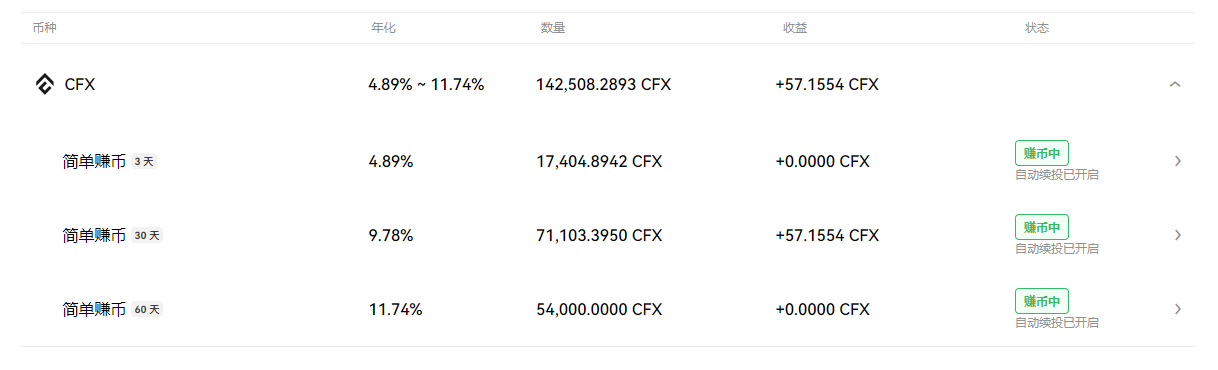Click the 赚币中 badge on the 3天 row
The image size is (1218, 370).
(x=1042, y=152)
